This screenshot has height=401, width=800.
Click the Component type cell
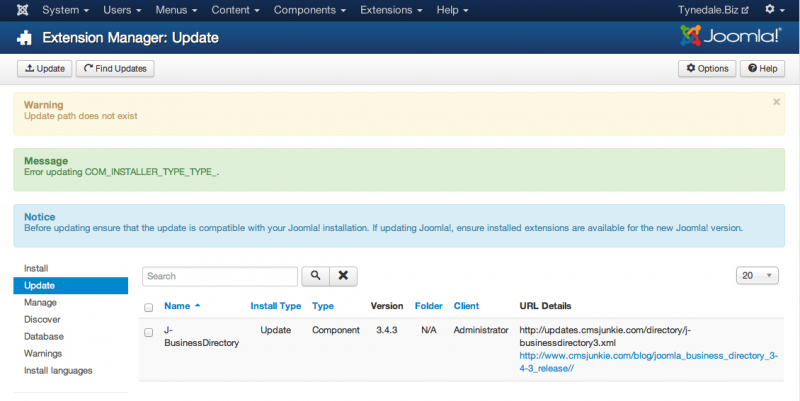tap(336, 330)
